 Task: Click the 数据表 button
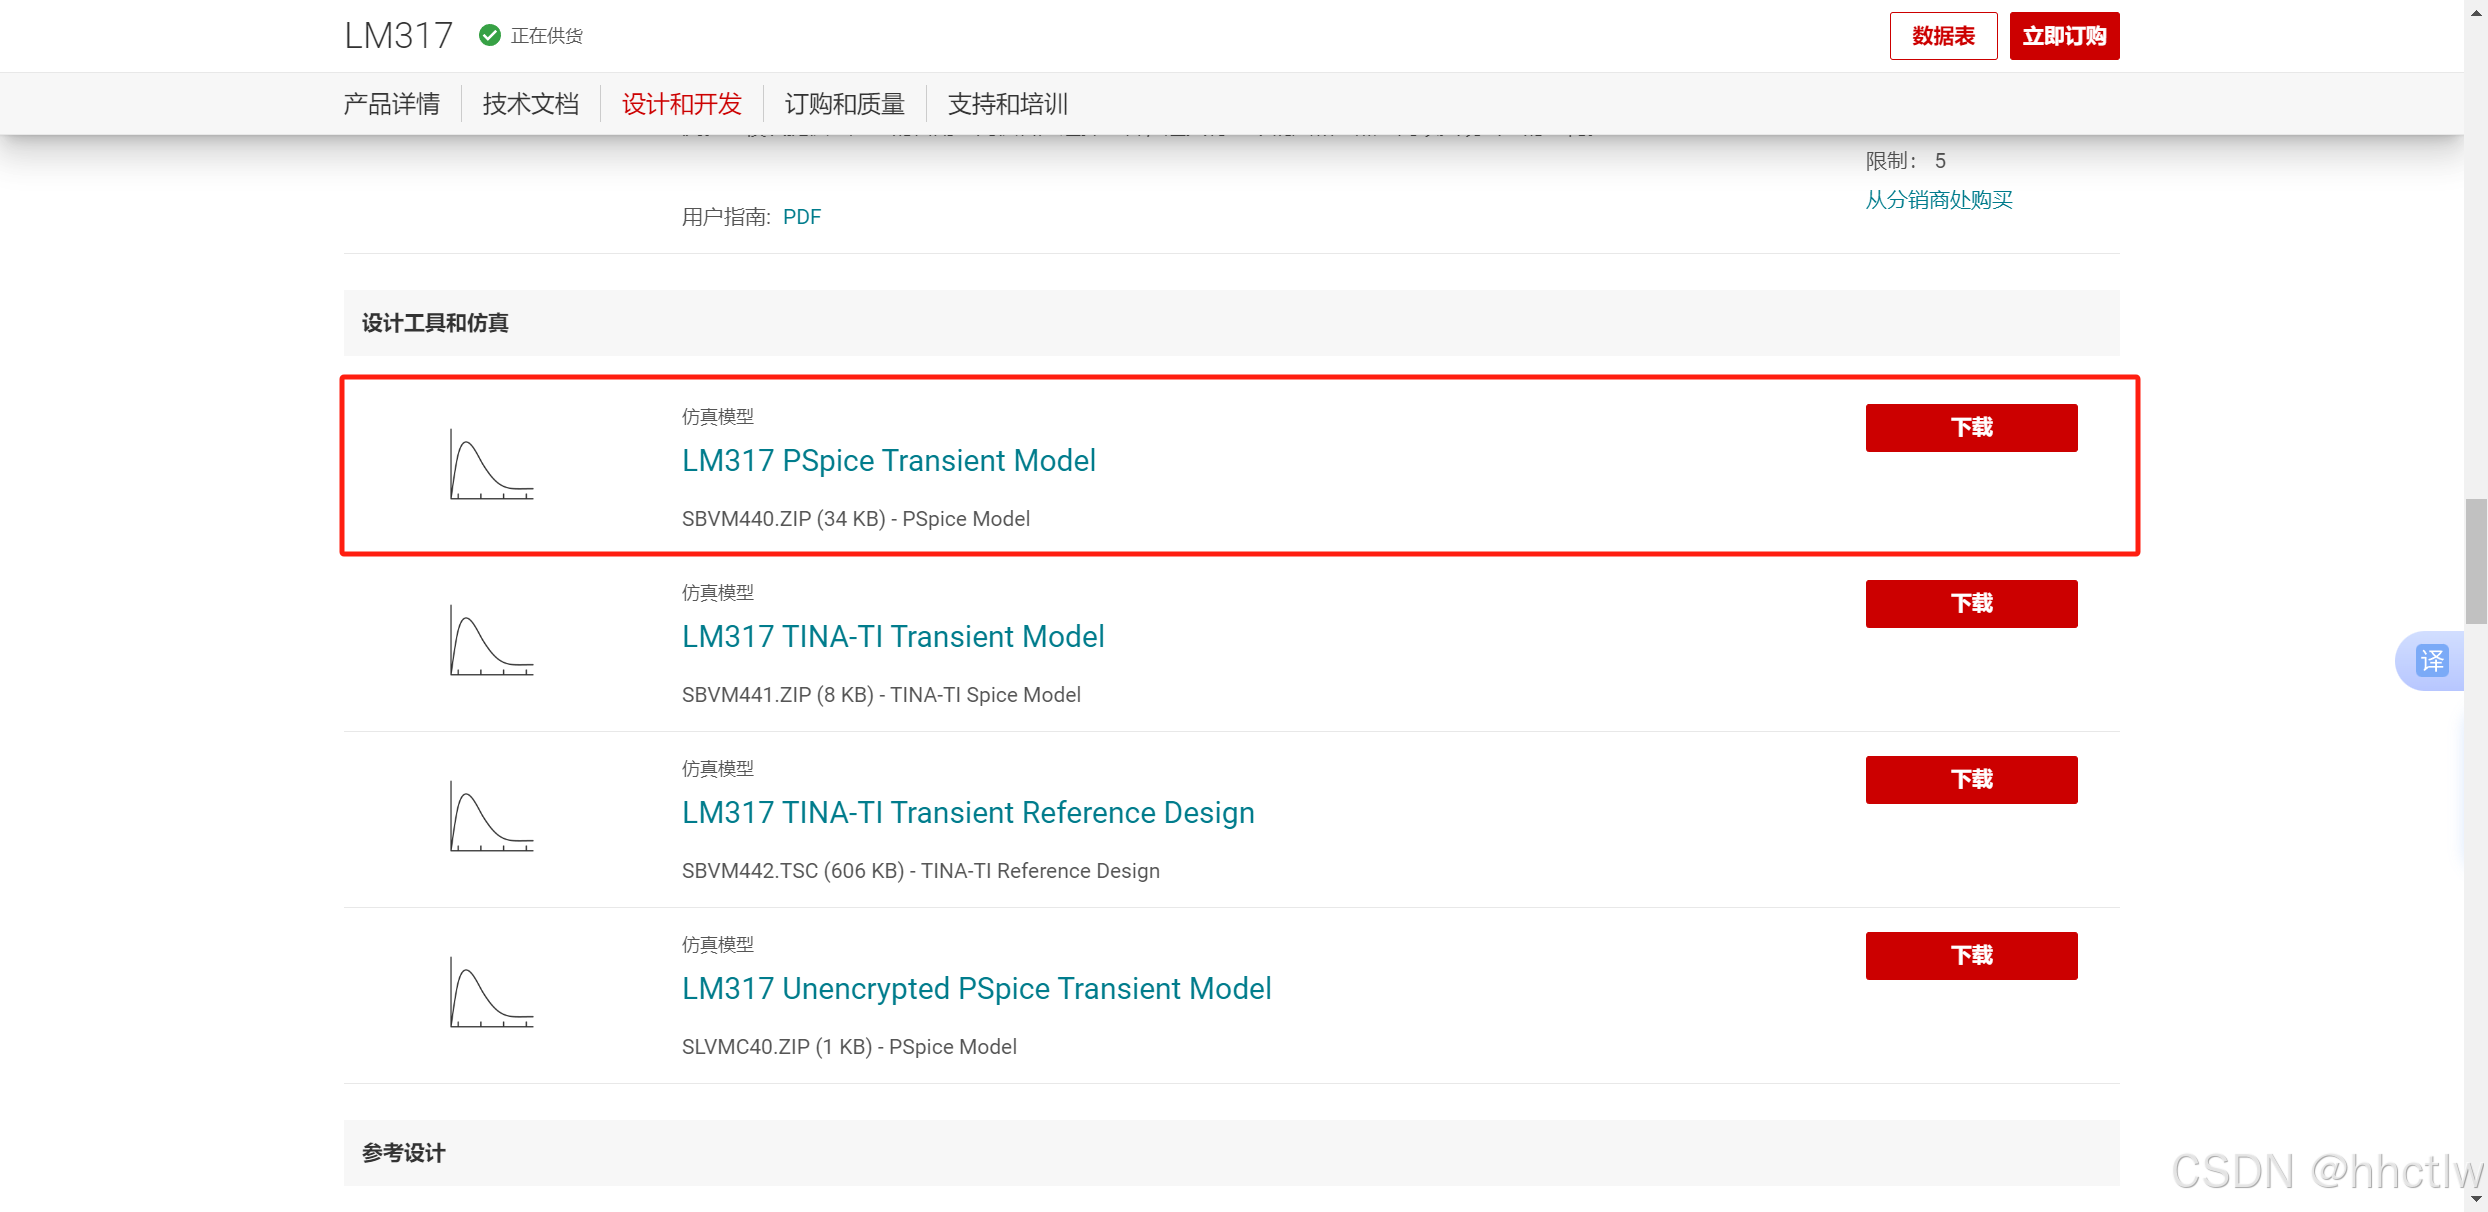coord(1943,36)
